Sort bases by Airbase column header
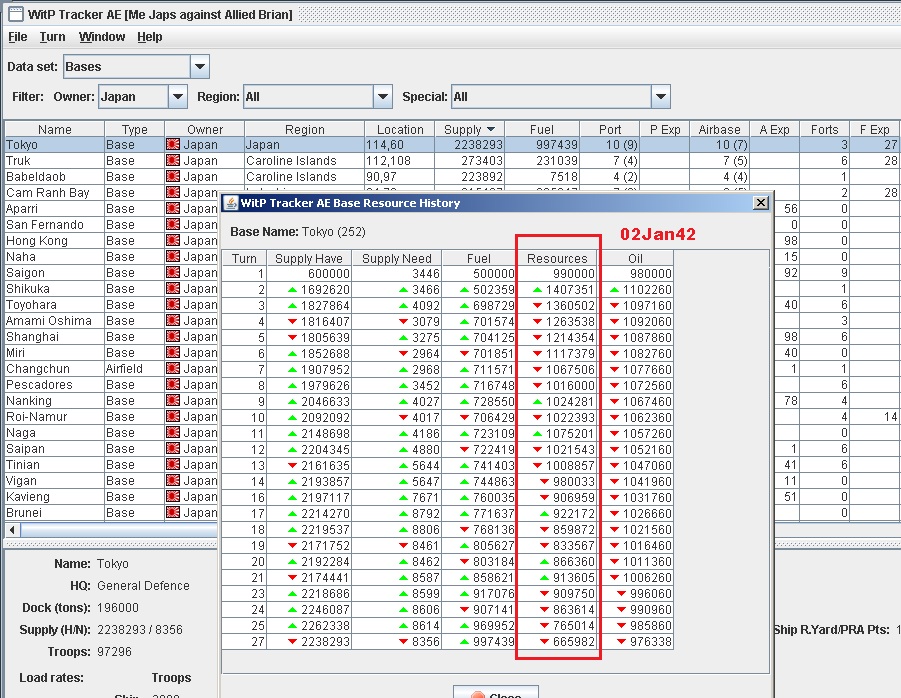The width and height of the screenshot is (901, 698). tap(719, 129)
